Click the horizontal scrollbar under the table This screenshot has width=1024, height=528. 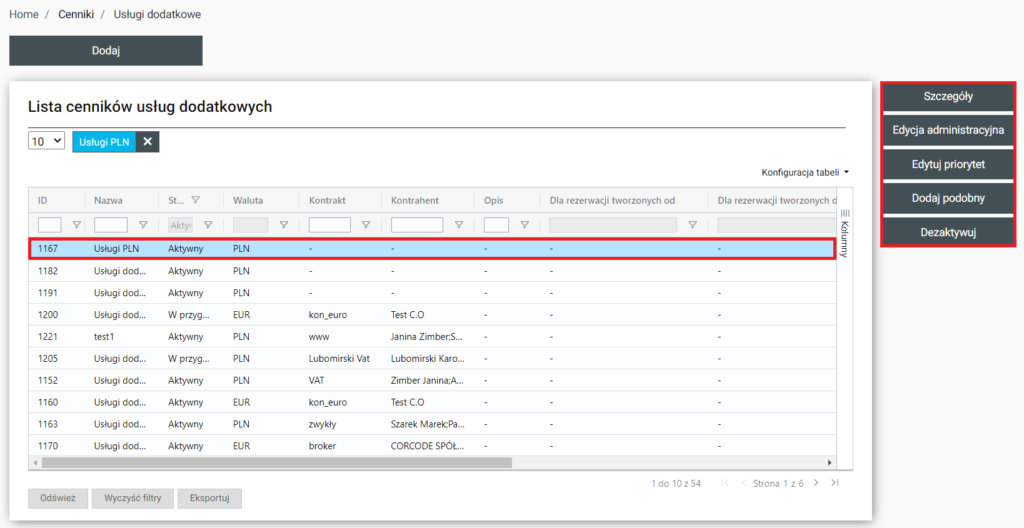[276, 463]
